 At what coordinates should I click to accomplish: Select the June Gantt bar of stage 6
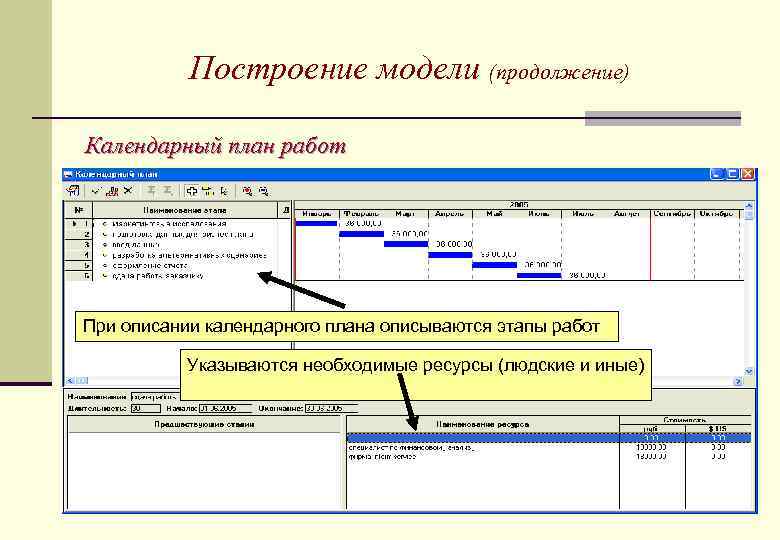[x=539, y=275]
